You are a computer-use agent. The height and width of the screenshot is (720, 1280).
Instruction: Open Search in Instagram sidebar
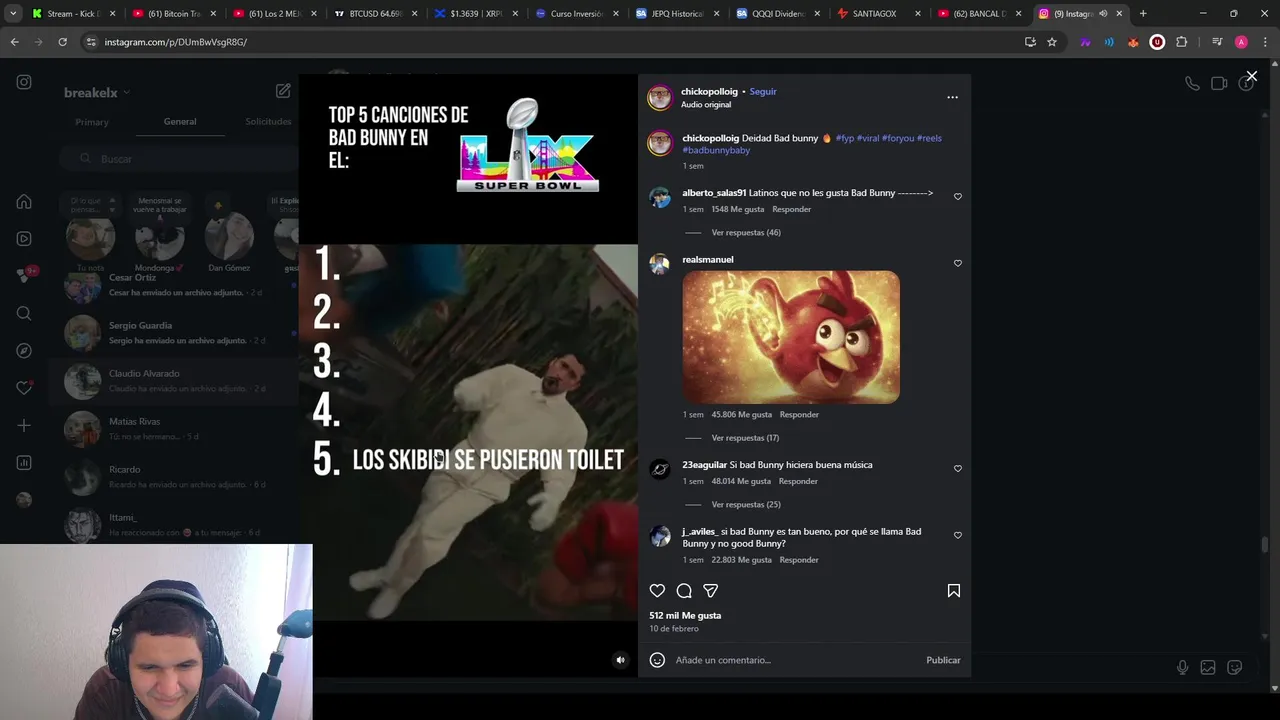pyautogui.click(x=24, y=314)
